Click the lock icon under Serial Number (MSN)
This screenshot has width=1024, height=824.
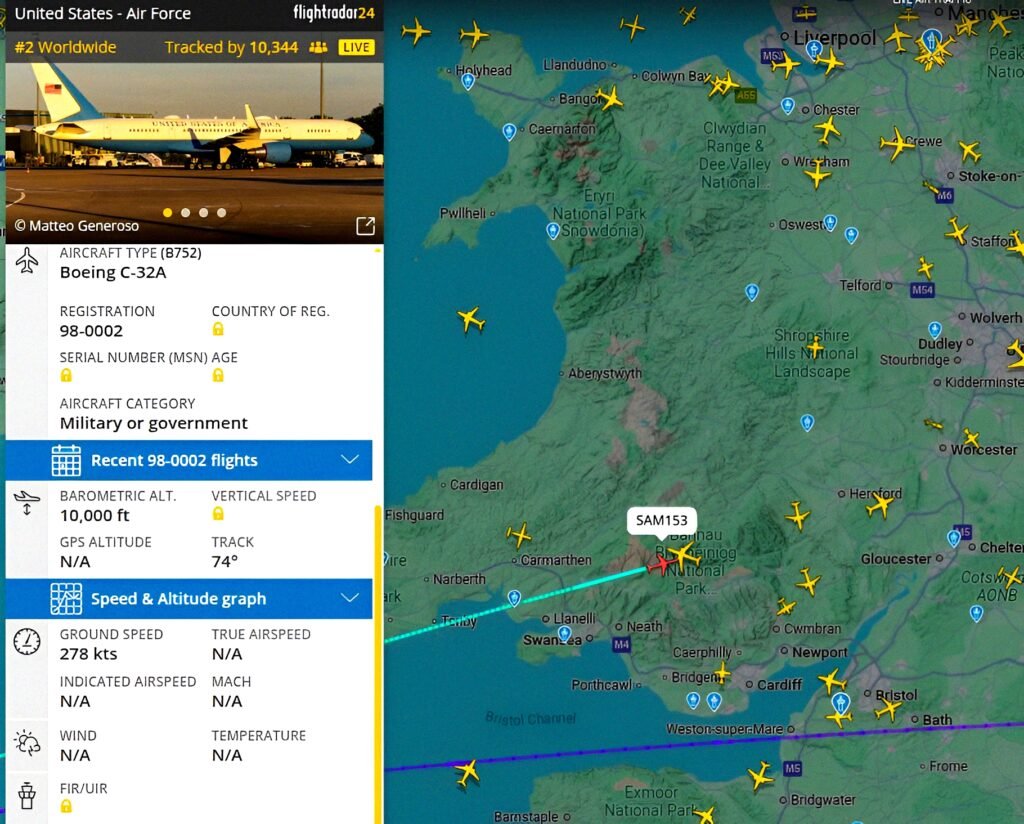pos(66,375)
